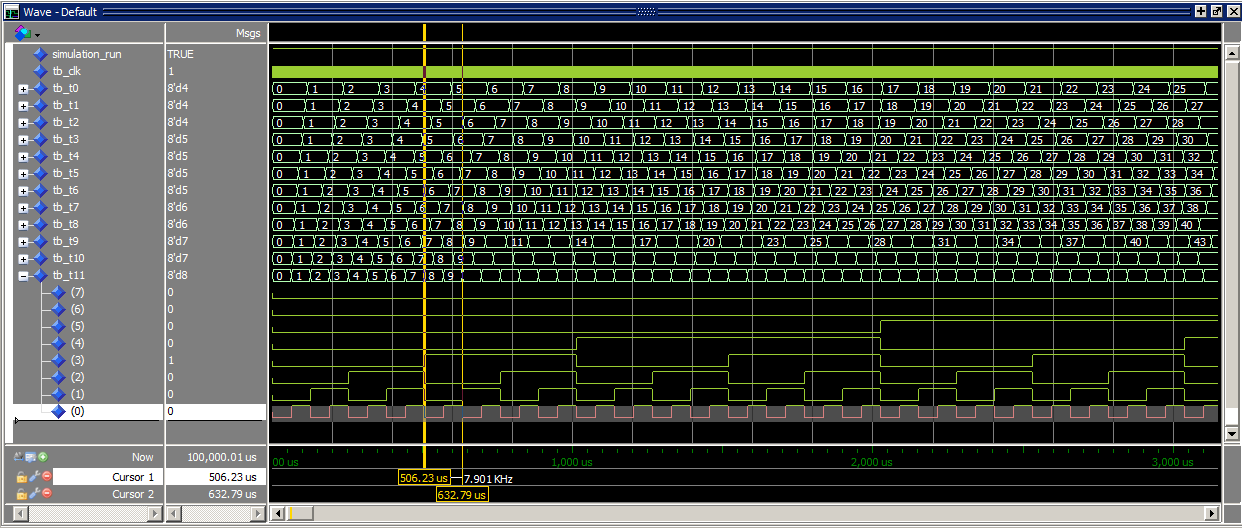Expand the tb_t8 signal bus

23,224
